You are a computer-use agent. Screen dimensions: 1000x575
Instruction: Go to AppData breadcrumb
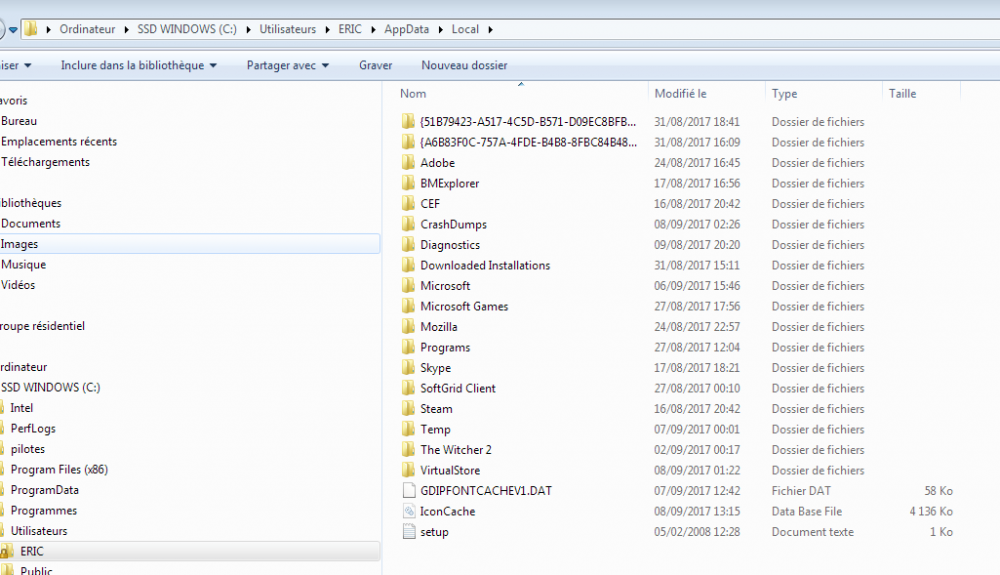point(406,29)
